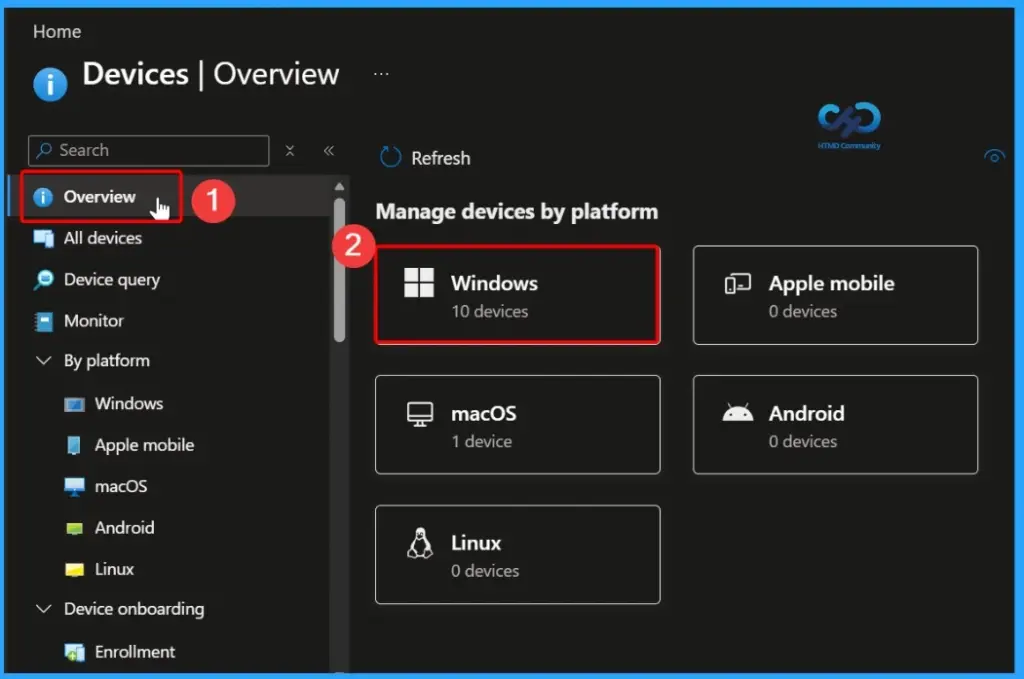Select the By platform group label
The height and width of the screenshot is (679, 1024).
(x=106, y=360)
